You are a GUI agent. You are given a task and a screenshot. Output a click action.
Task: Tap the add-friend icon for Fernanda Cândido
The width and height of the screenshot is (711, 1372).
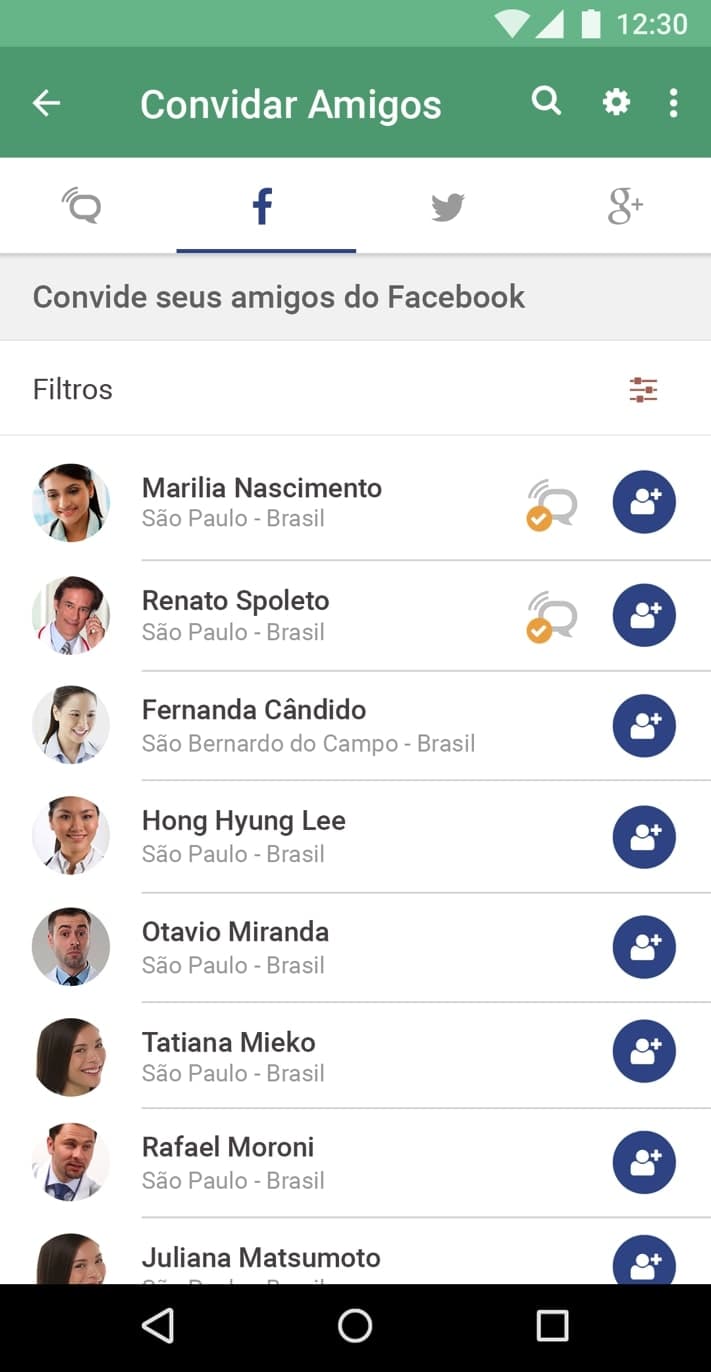tap(645, 726)
